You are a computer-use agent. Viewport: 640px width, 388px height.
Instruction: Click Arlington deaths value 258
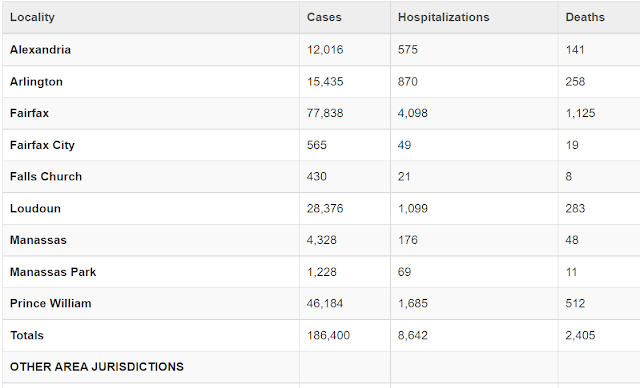[x=575, y=82]
